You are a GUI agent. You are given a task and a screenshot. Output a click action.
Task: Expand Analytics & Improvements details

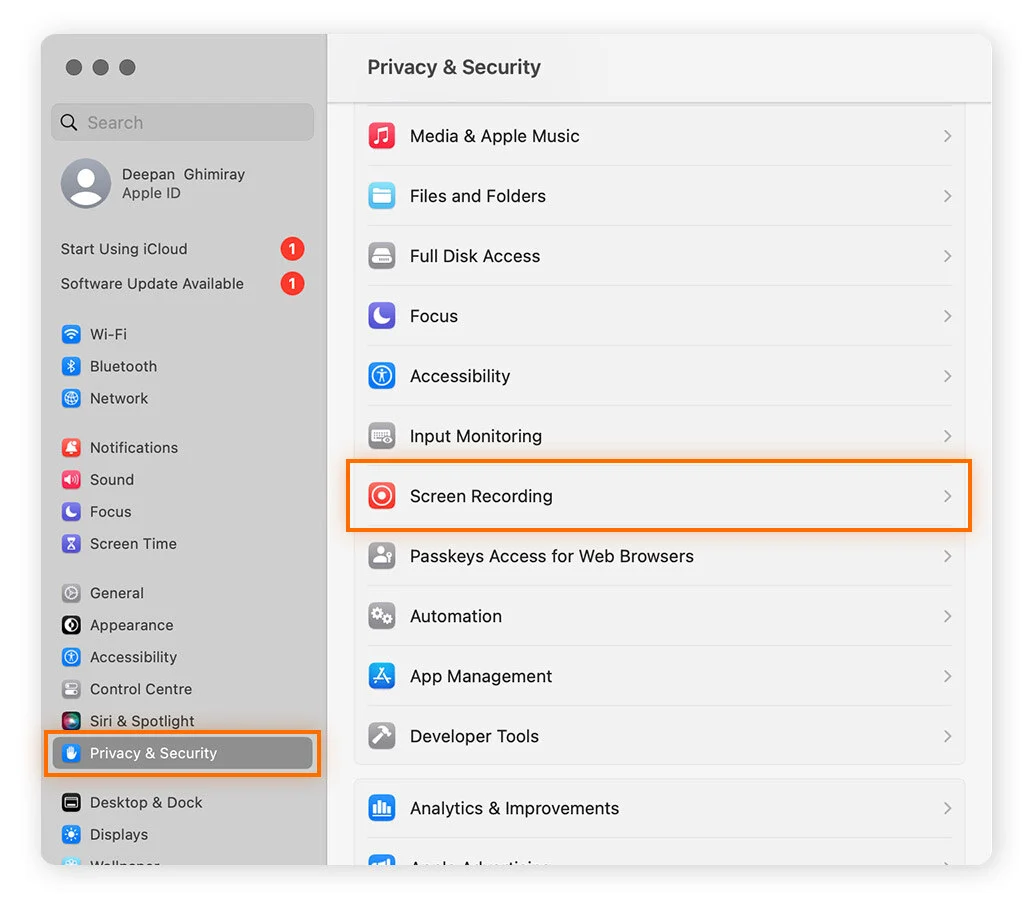click(946, 808)
